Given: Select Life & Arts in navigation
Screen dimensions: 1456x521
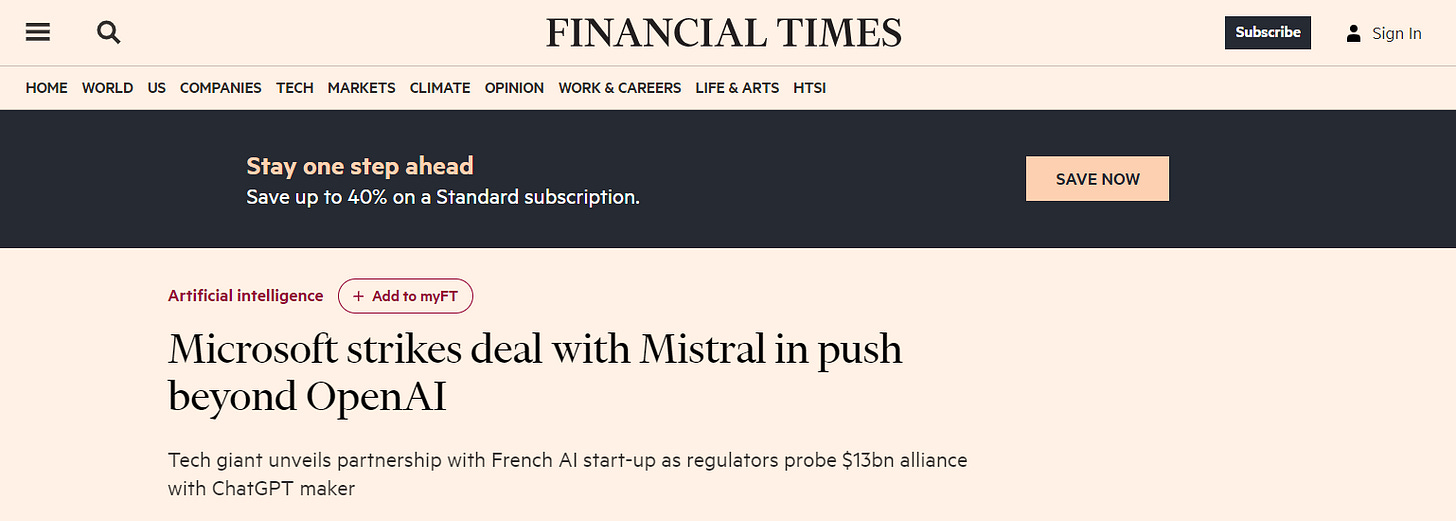Looking at the screenshot, I should [x=736, y=88].
